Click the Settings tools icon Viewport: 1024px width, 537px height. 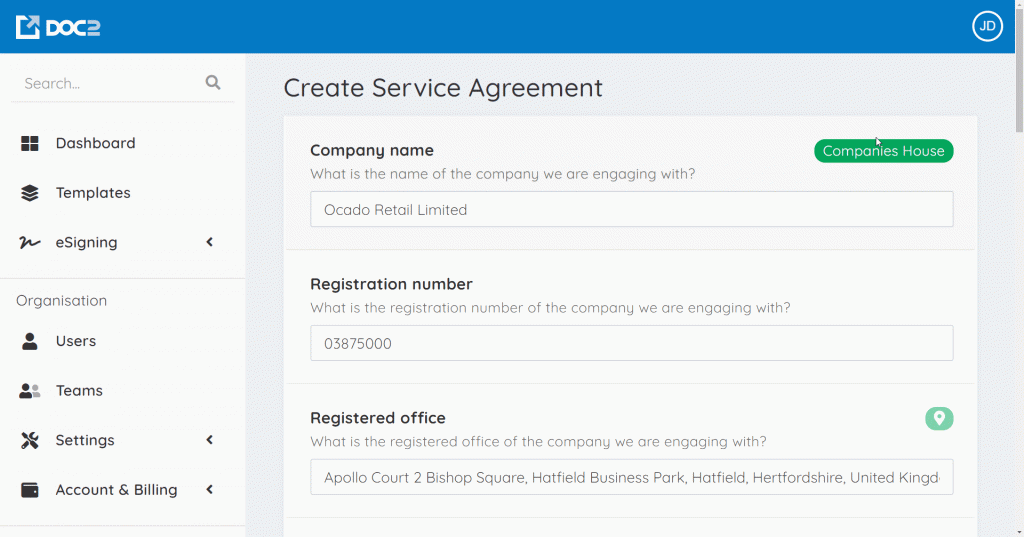point(30,440)
